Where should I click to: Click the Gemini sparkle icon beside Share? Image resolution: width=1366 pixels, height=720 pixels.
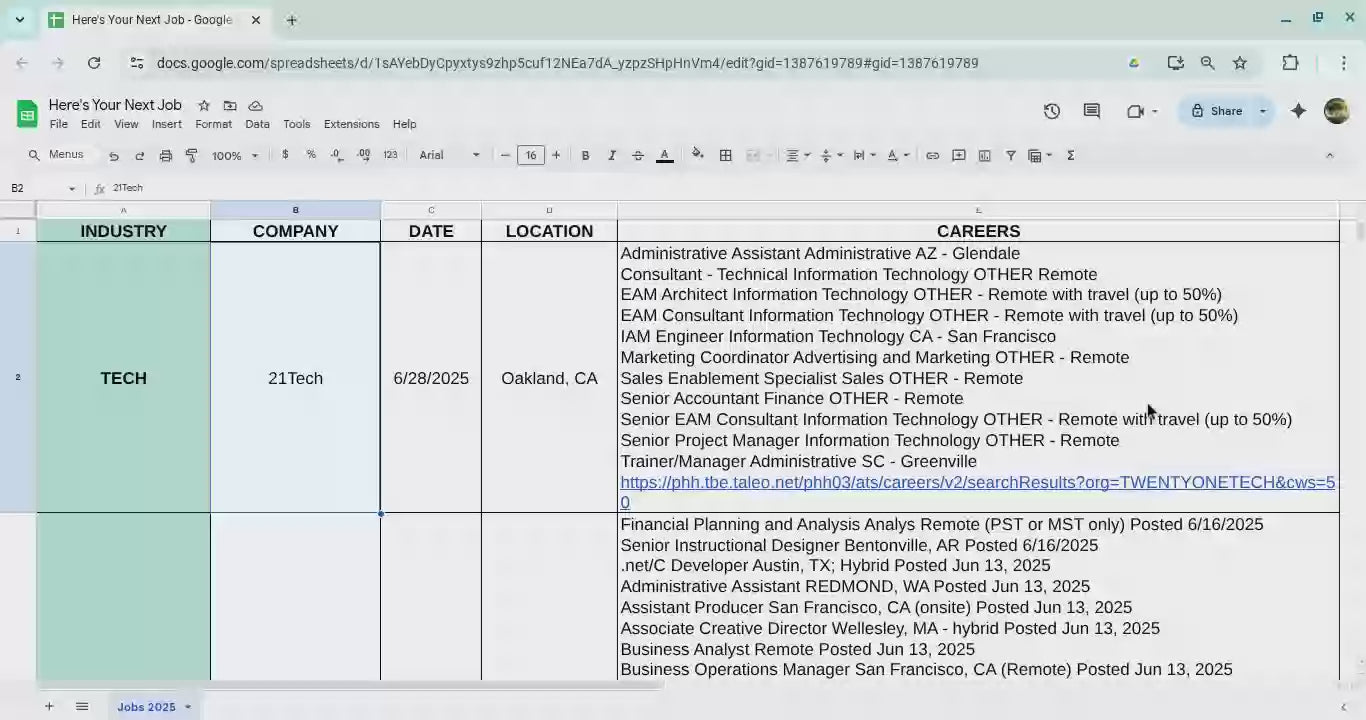click(x=1298, y=111)
